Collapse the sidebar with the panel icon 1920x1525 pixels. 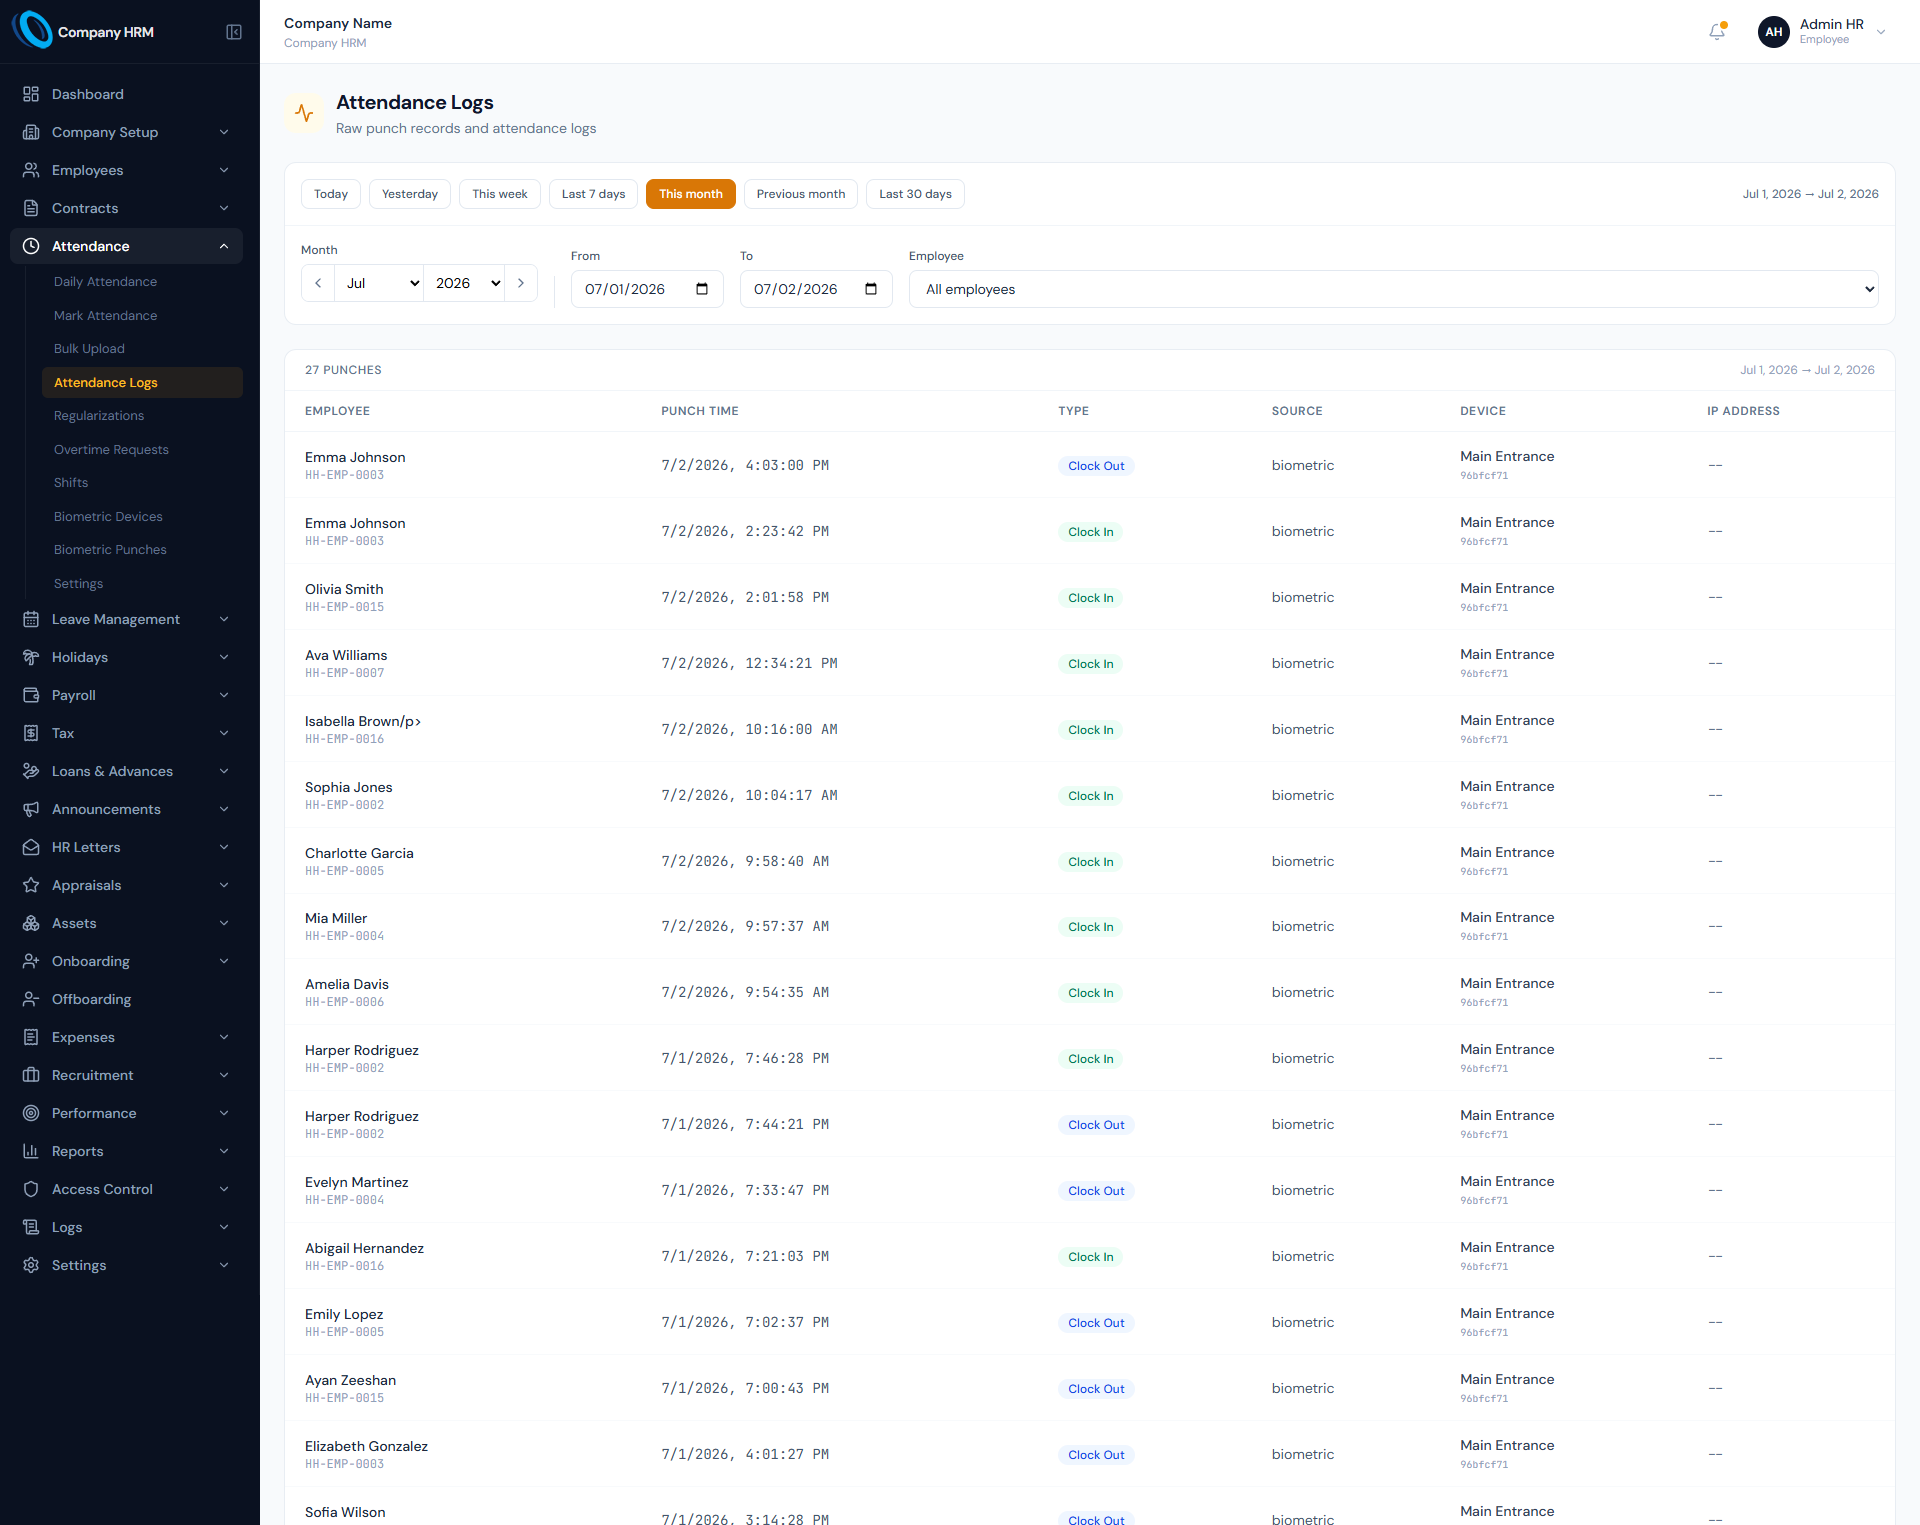234,32
